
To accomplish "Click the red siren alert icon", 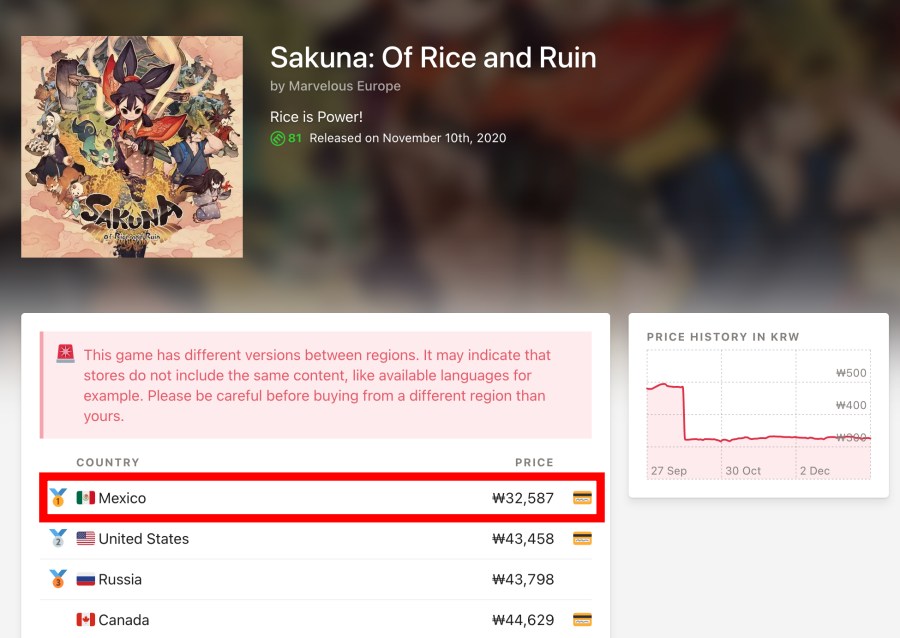I will 65,355.
